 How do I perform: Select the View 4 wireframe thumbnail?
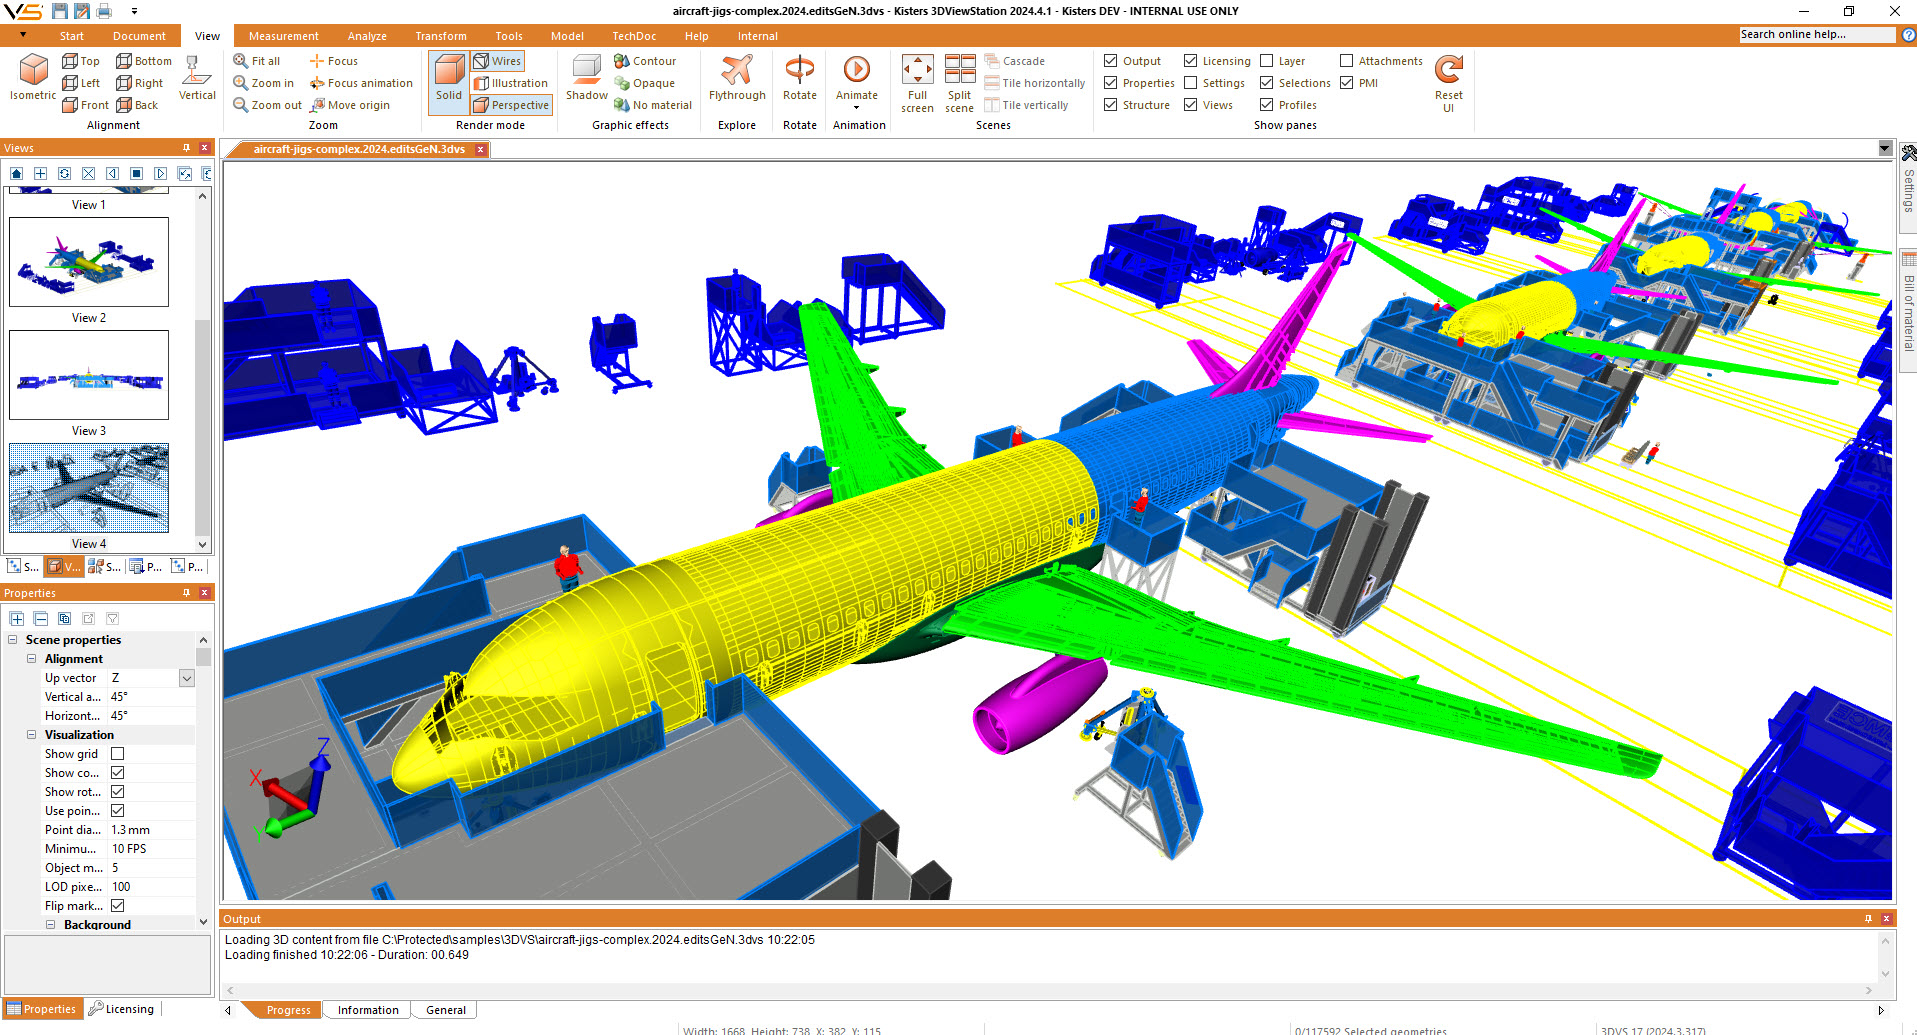pos(89,487)
